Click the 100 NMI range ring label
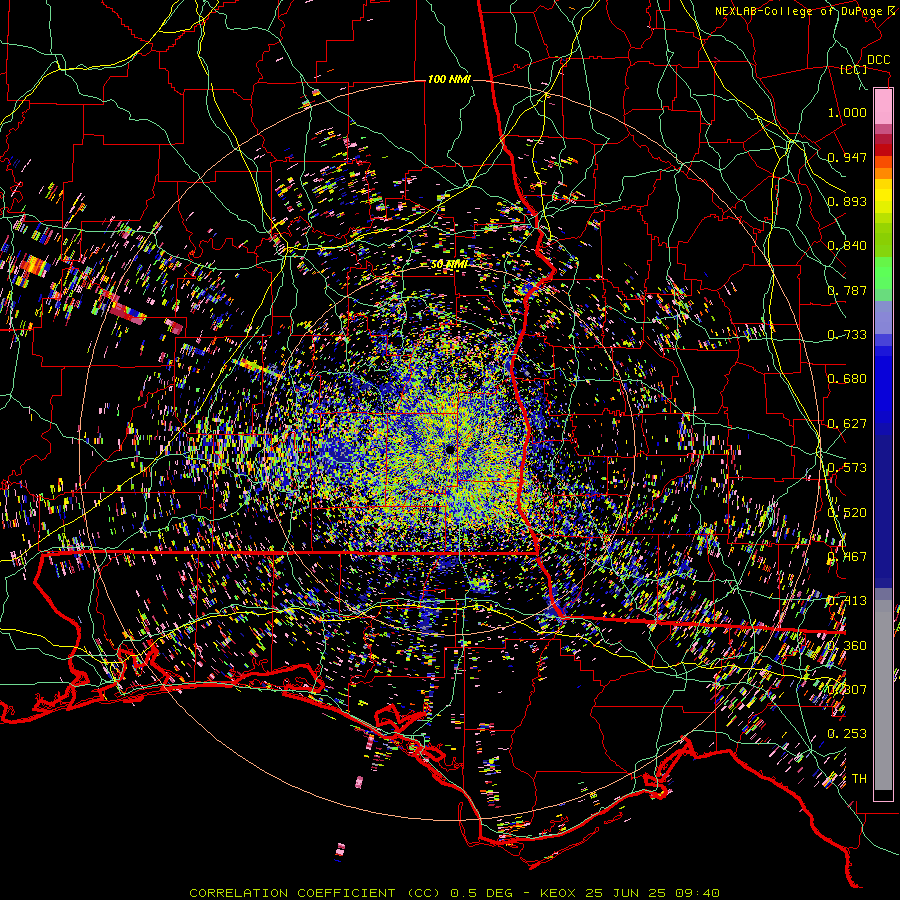This screenshot has height=900, width=900. tap(449, 79)
